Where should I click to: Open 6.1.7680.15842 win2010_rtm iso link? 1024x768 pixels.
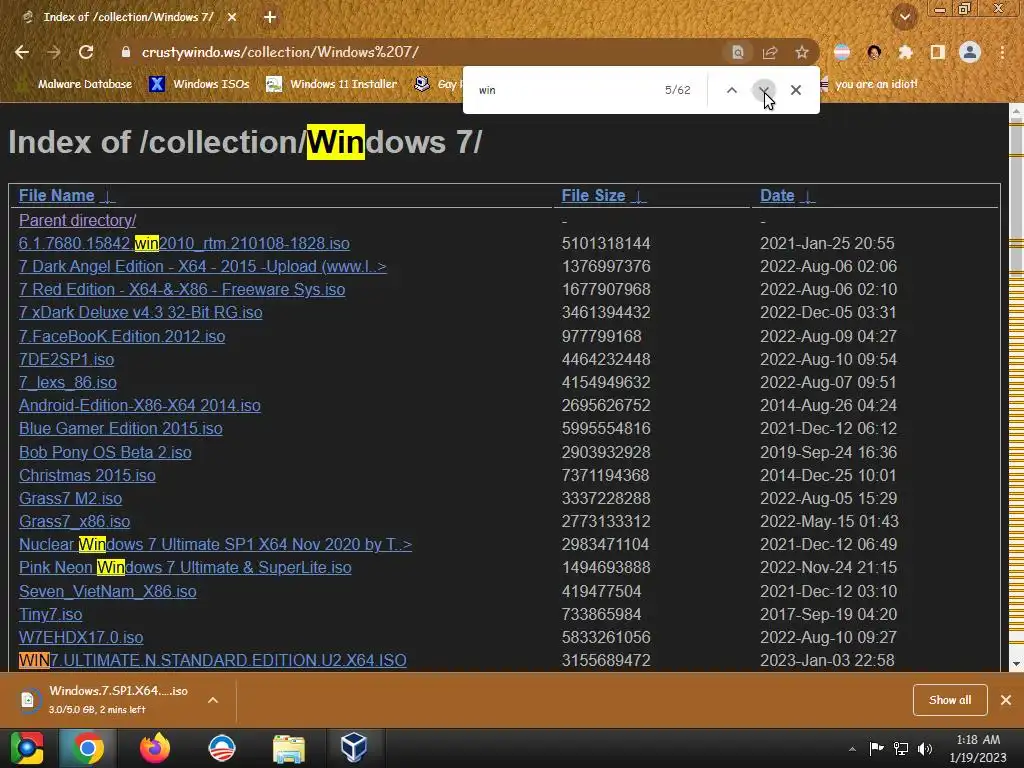[184, 244]
